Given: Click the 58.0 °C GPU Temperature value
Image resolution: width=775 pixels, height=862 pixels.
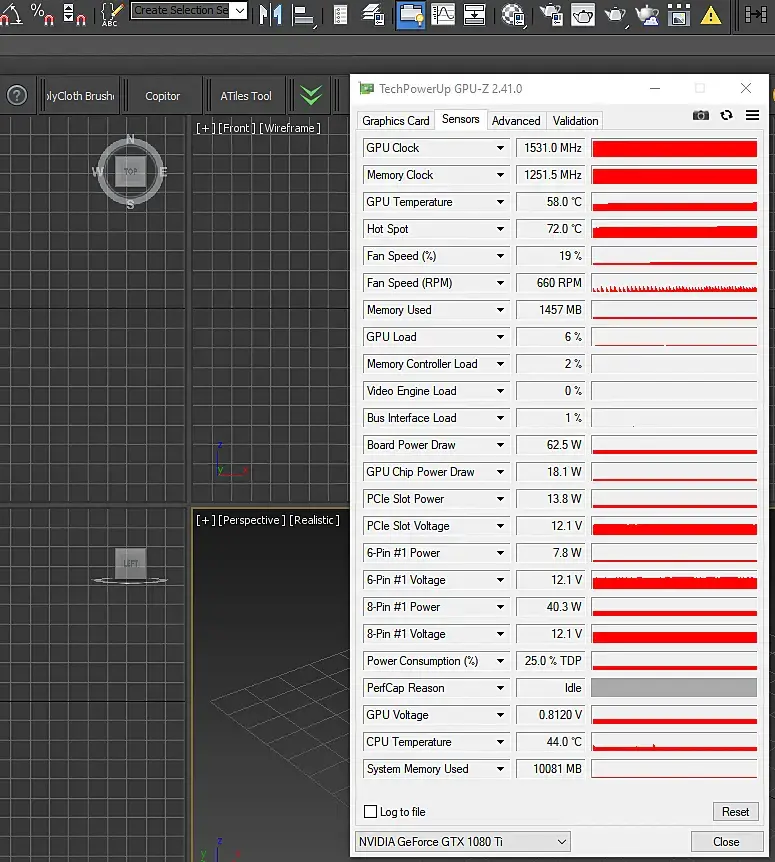Looking at the screenshot, I should pos(551,202).
